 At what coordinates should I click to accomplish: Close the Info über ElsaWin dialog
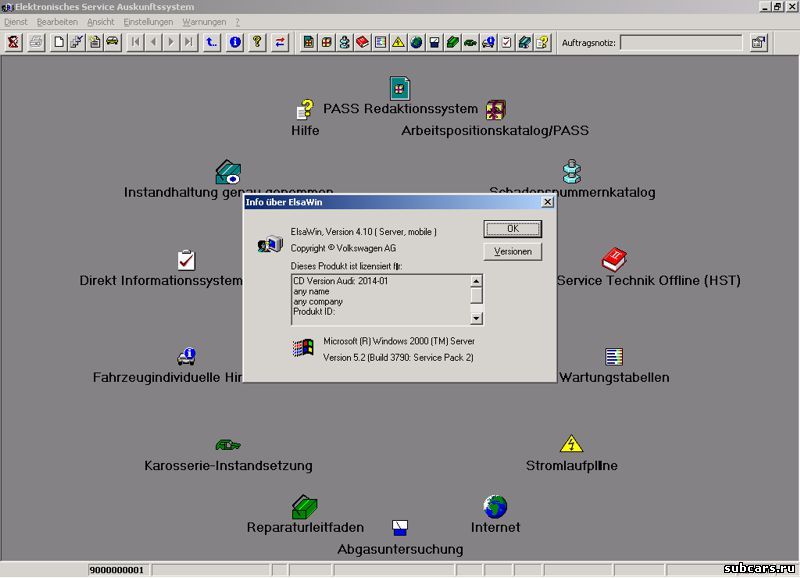point(547,202)
